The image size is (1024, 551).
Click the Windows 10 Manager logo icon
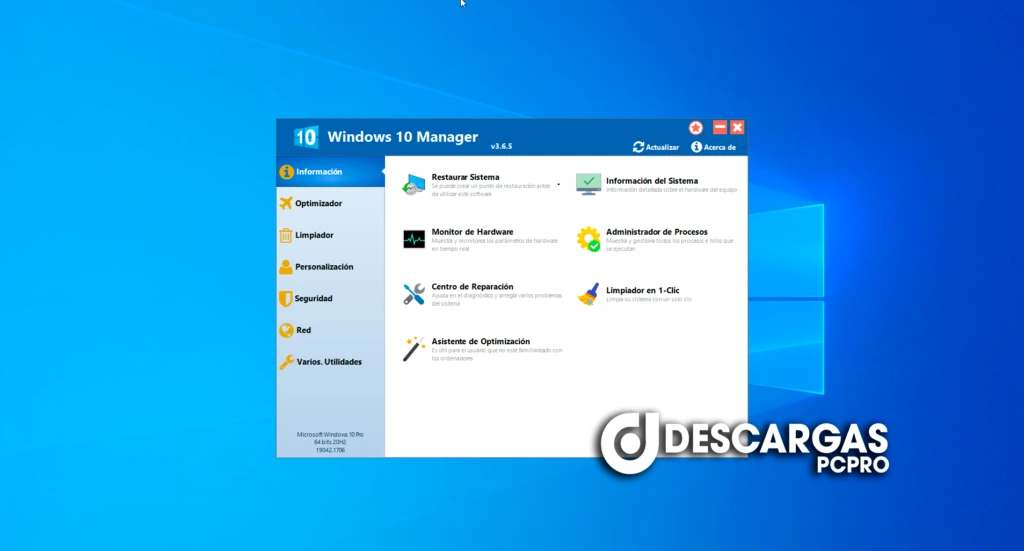tap(306, 137)
